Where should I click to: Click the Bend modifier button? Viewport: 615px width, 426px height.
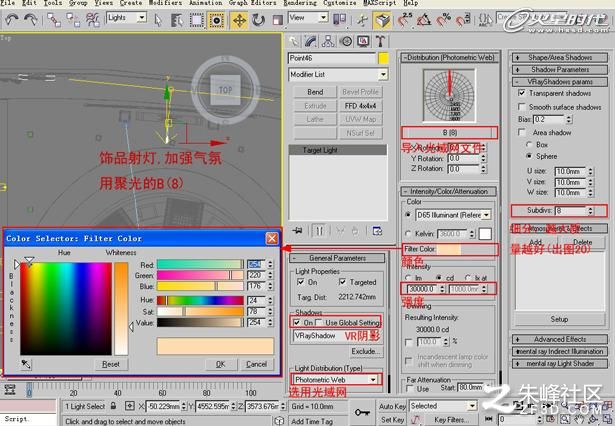(315, 92)
